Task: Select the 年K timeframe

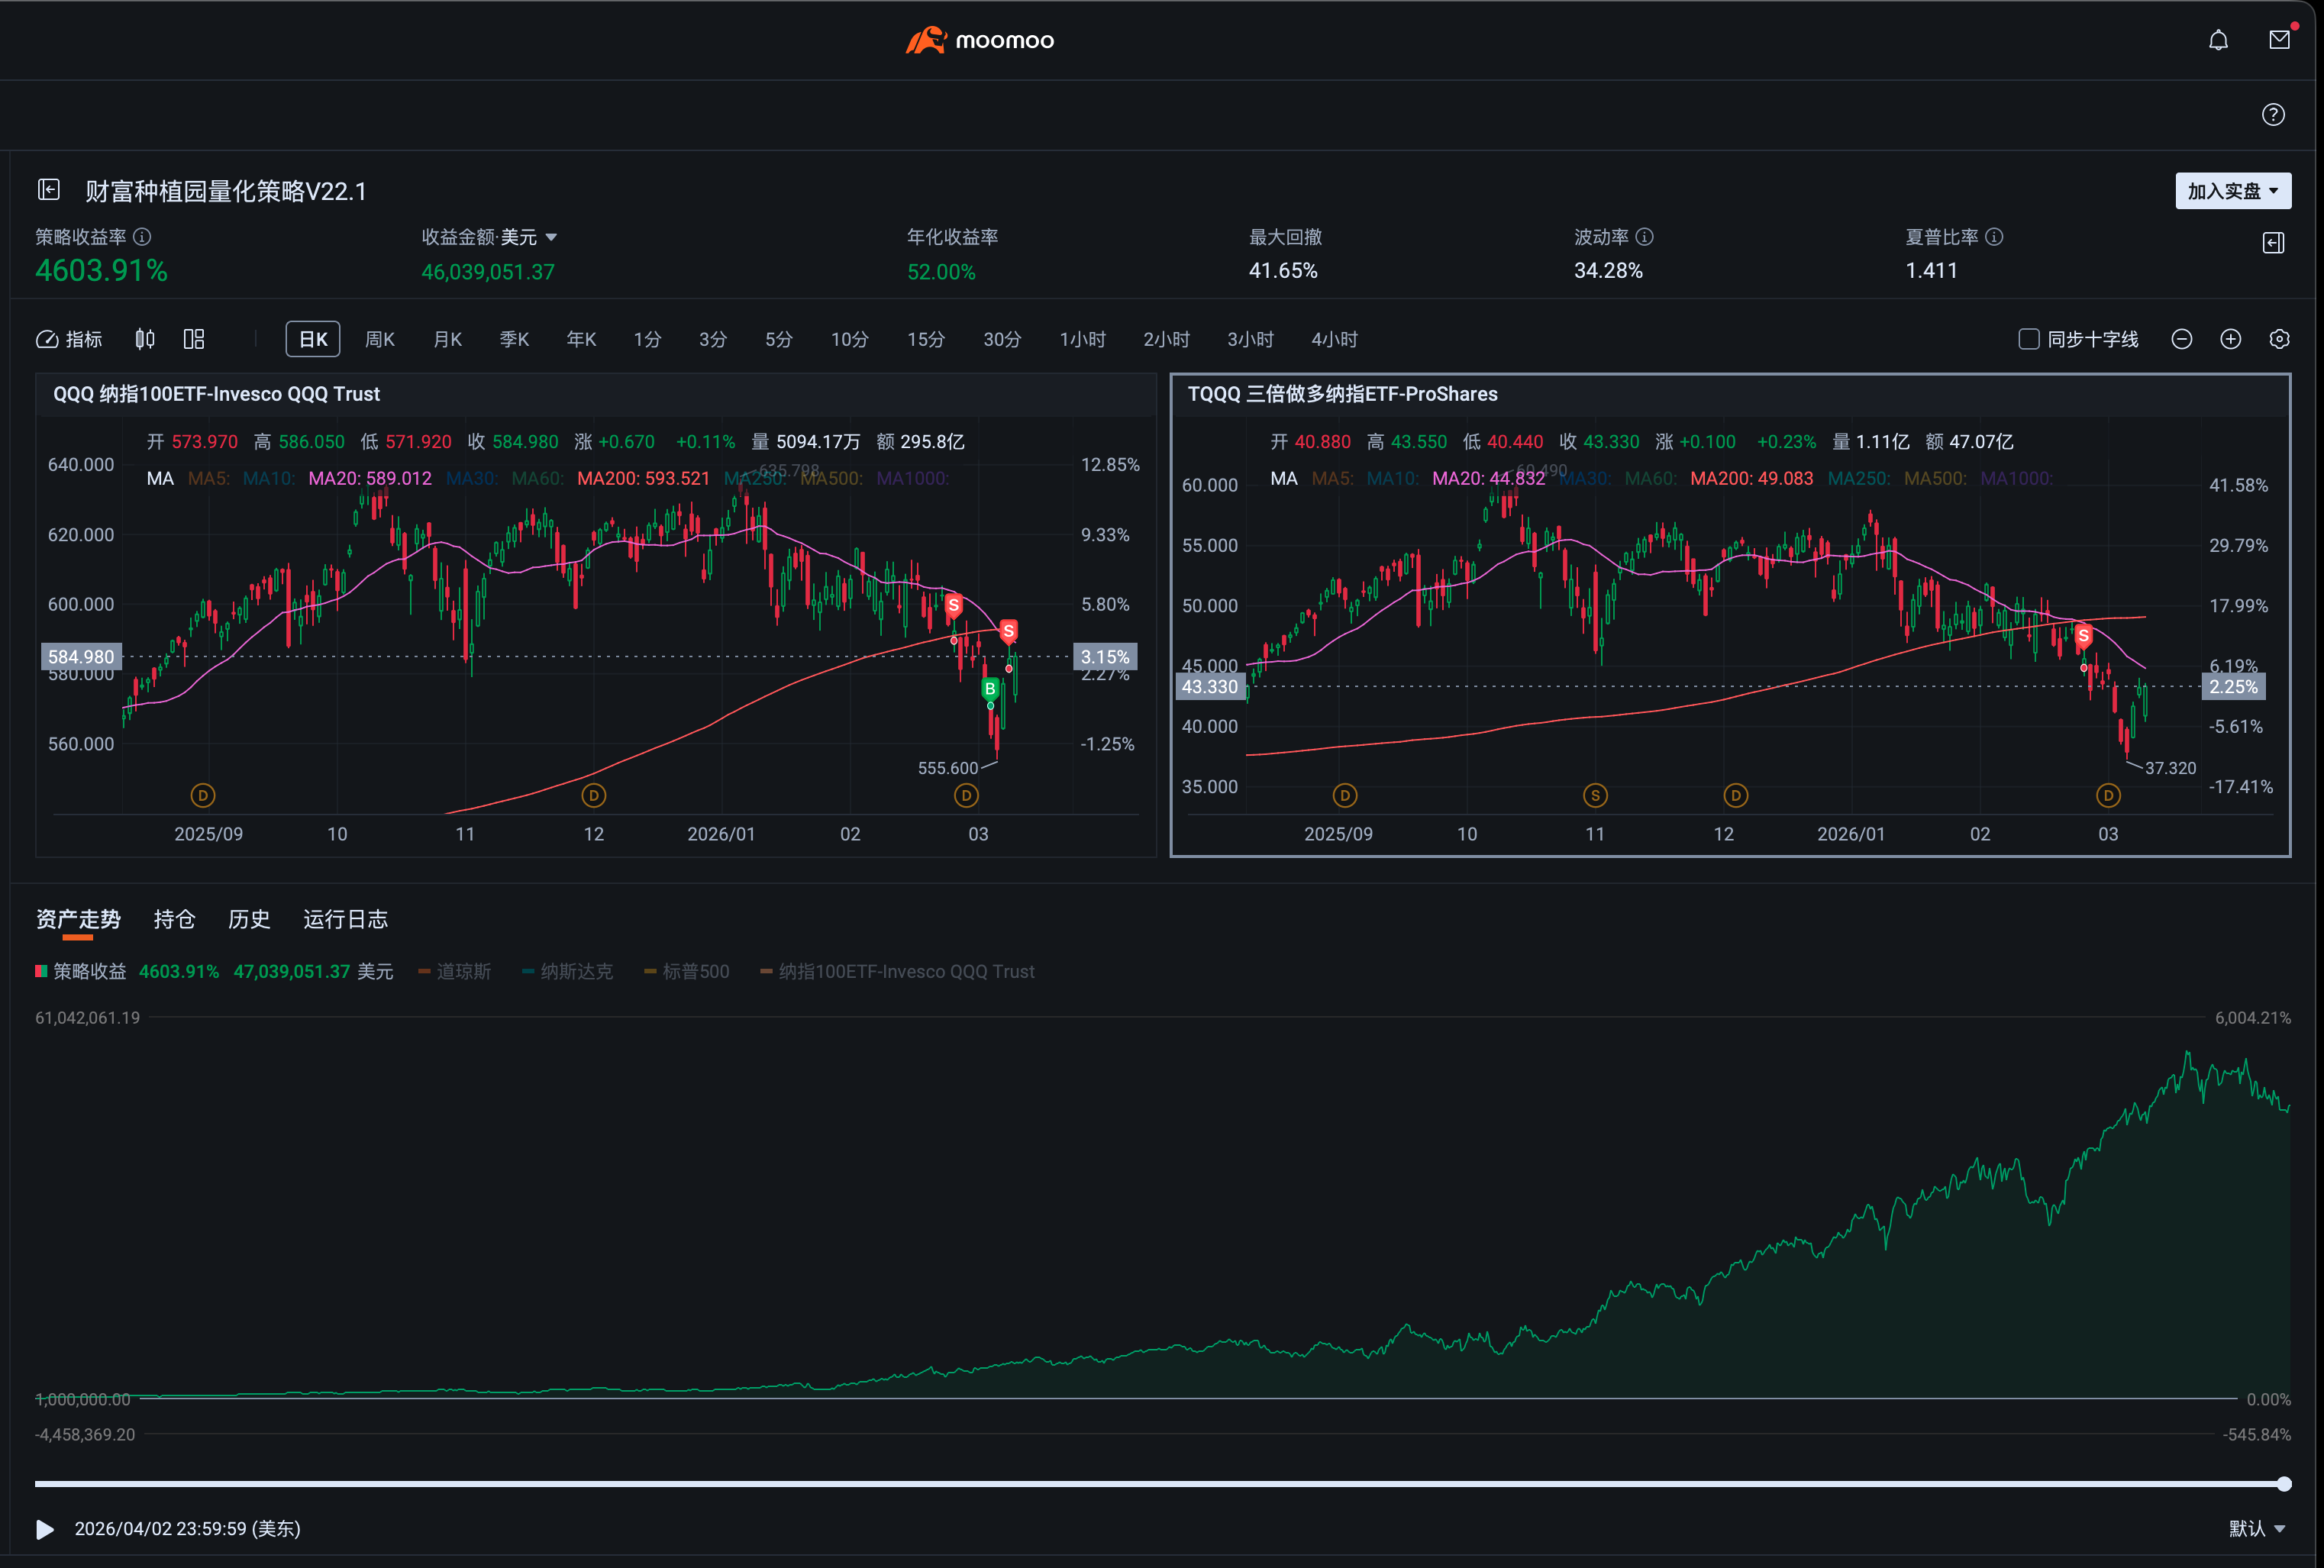Action: (x=581, y=339)
